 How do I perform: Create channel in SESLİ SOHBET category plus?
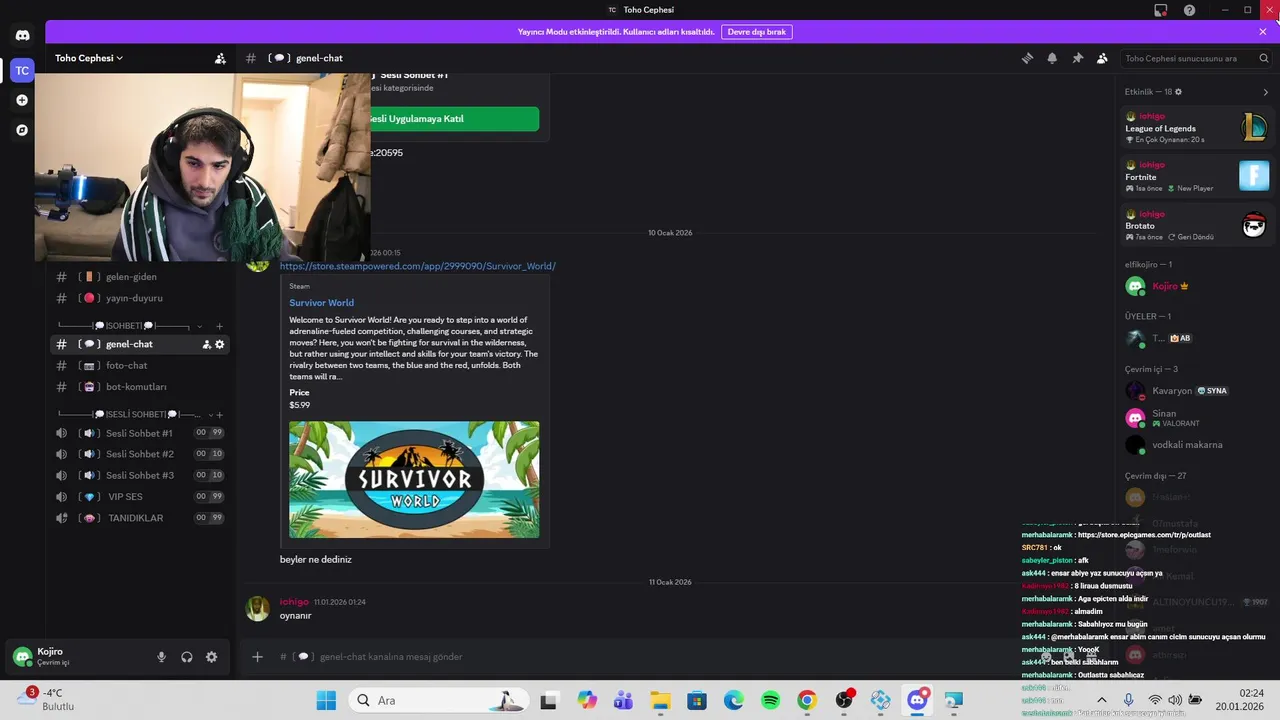[219, 414]
